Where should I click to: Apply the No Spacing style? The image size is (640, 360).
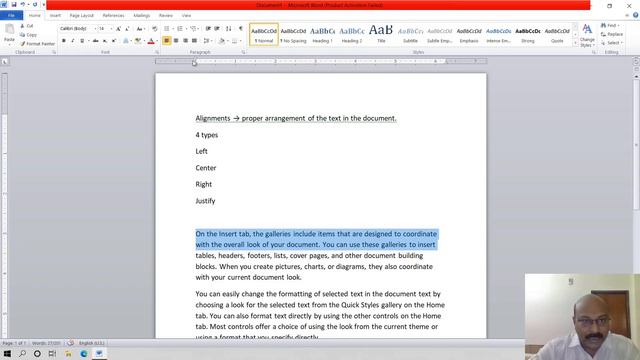pyautogui.click(x=293, y=35)
